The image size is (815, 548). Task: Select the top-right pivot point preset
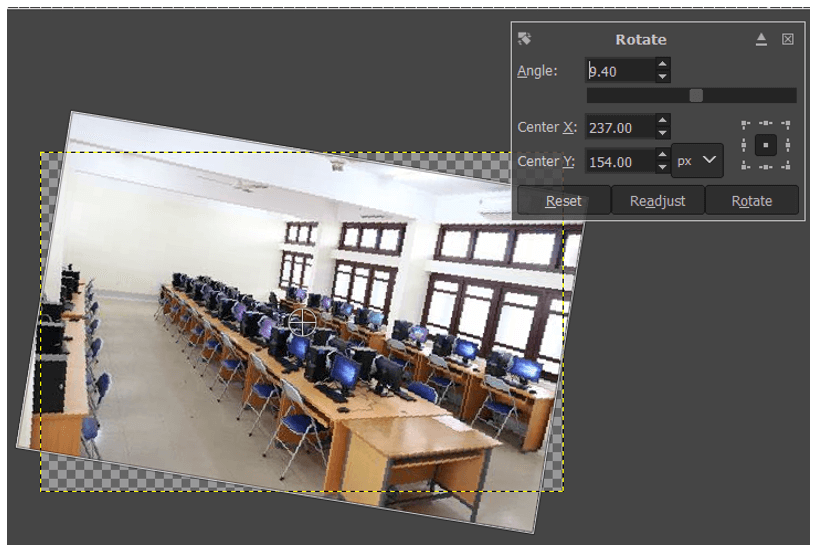786,124
